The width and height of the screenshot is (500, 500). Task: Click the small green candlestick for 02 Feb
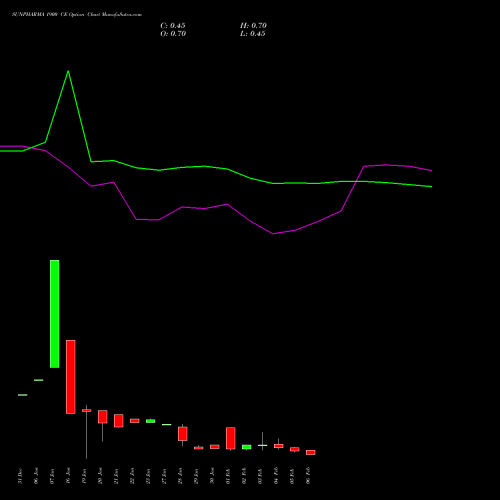247,447
